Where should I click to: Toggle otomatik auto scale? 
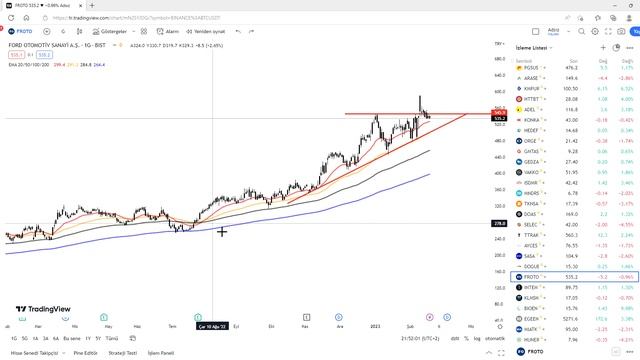click(495, 338)
